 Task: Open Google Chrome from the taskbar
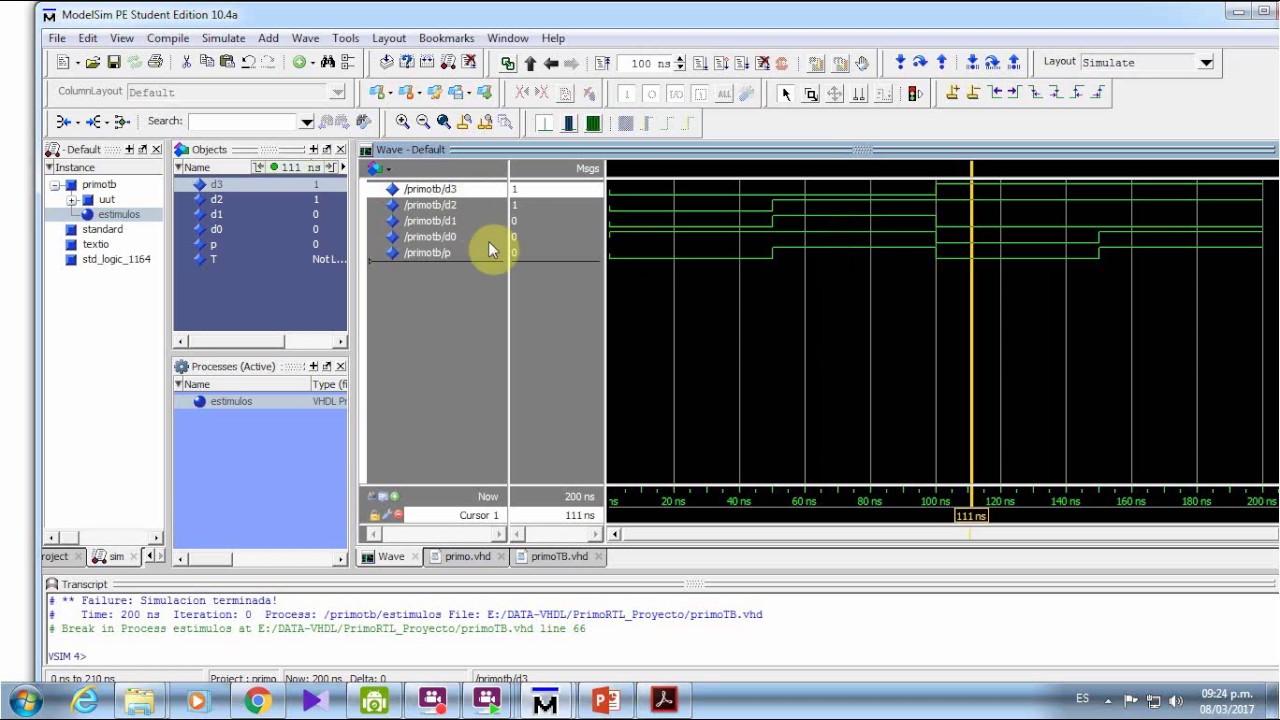point(257,701)
